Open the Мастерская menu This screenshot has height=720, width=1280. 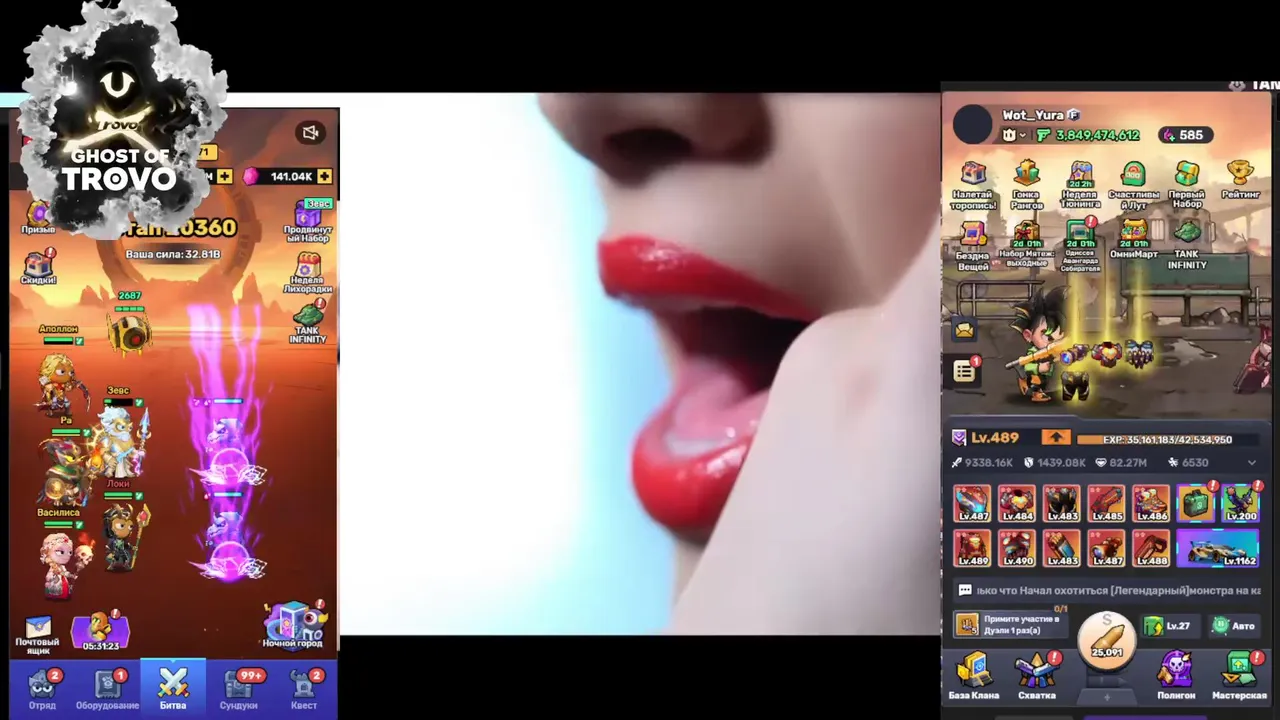(x=1239, y=676)
